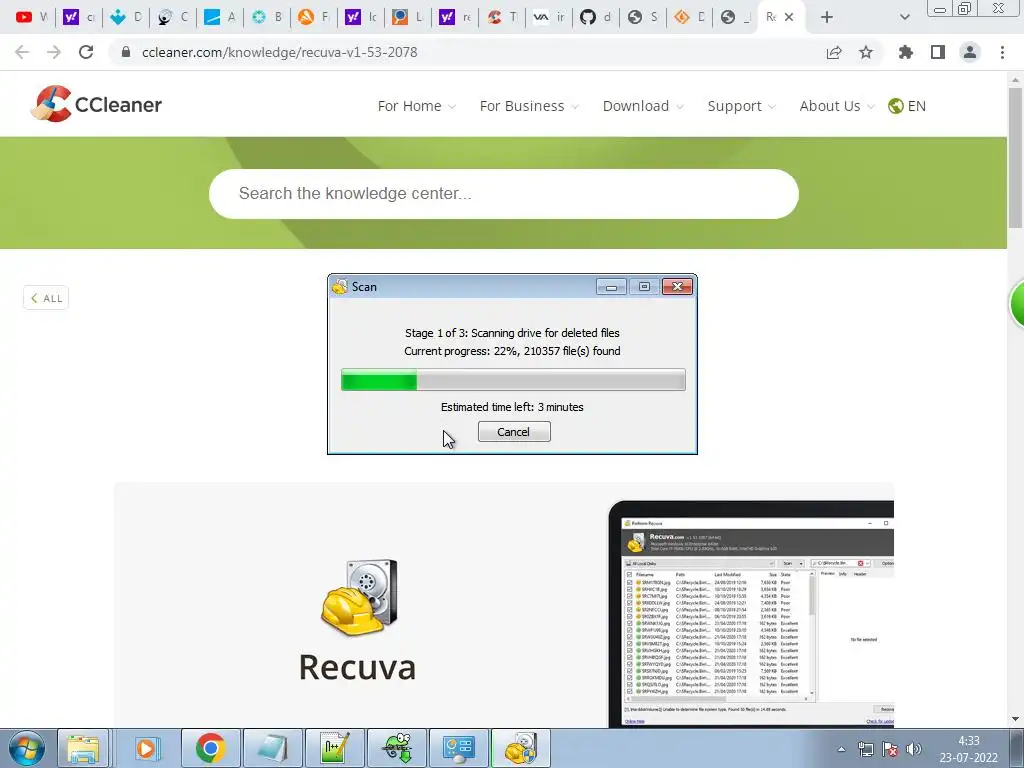Click the Recuva hard hat logo

pos(359,597)
